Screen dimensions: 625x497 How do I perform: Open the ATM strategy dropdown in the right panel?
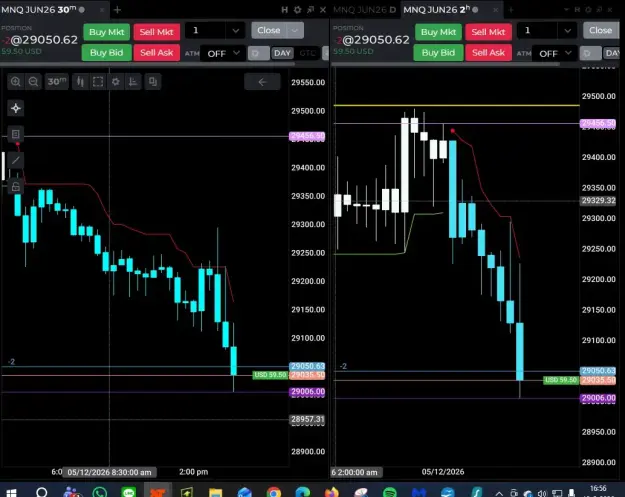(553, 53)
